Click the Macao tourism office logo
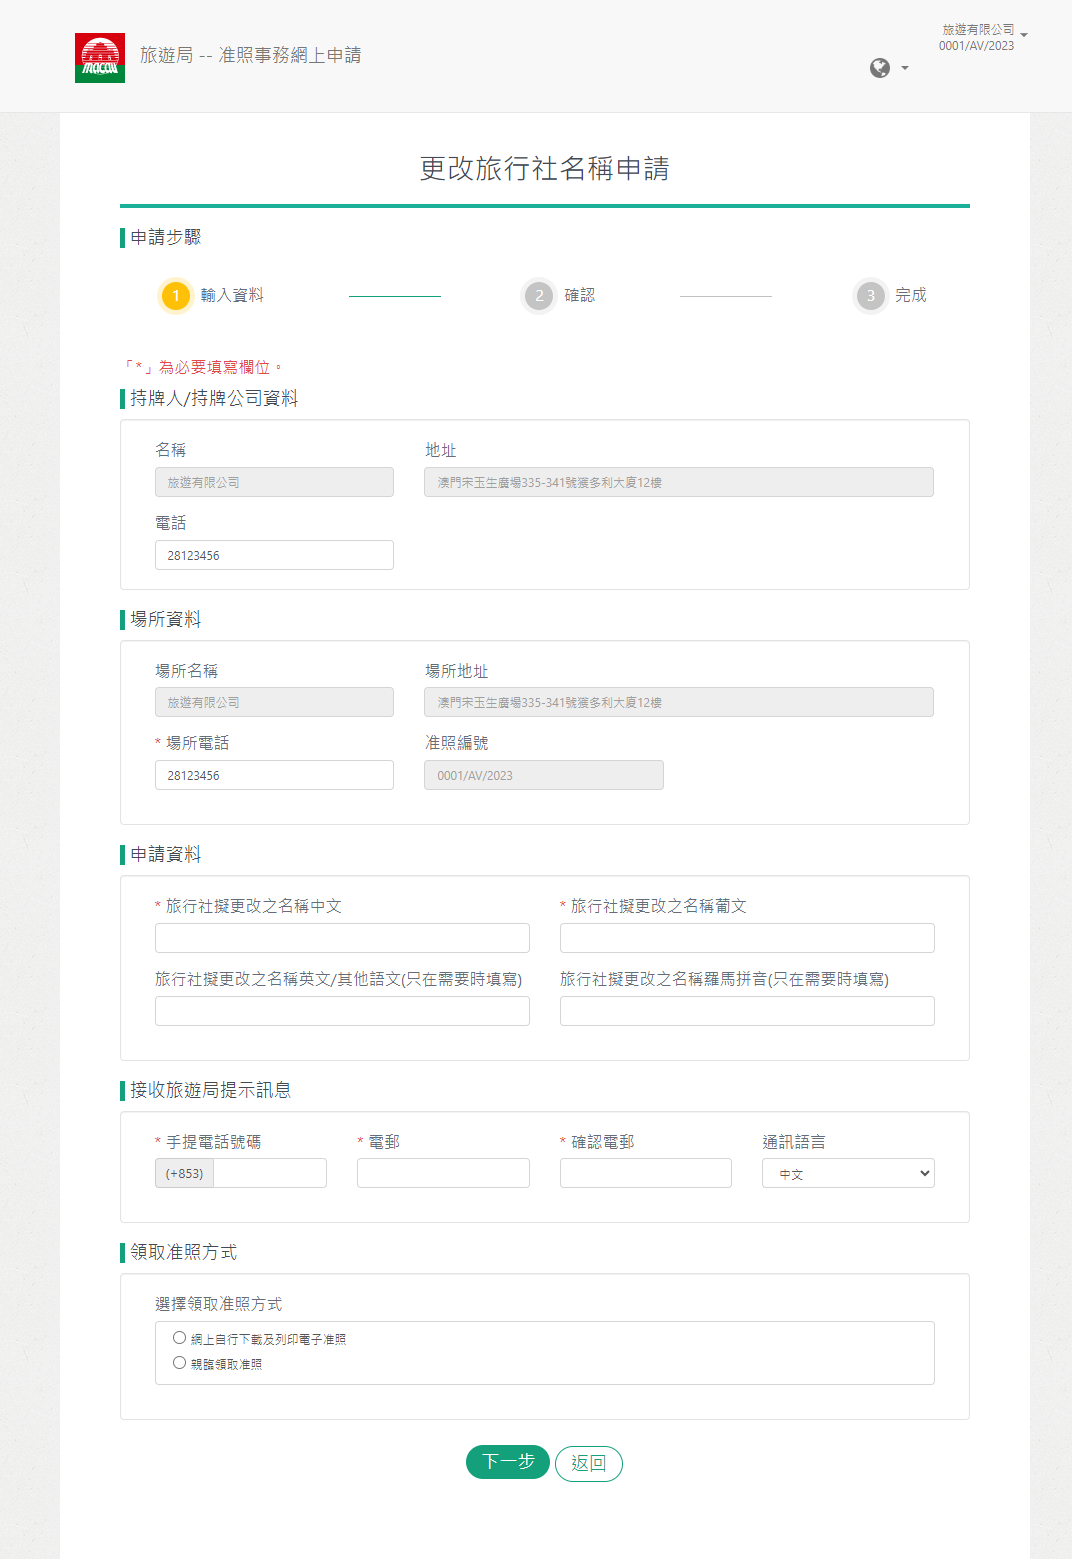 click(x=100, y=58)
